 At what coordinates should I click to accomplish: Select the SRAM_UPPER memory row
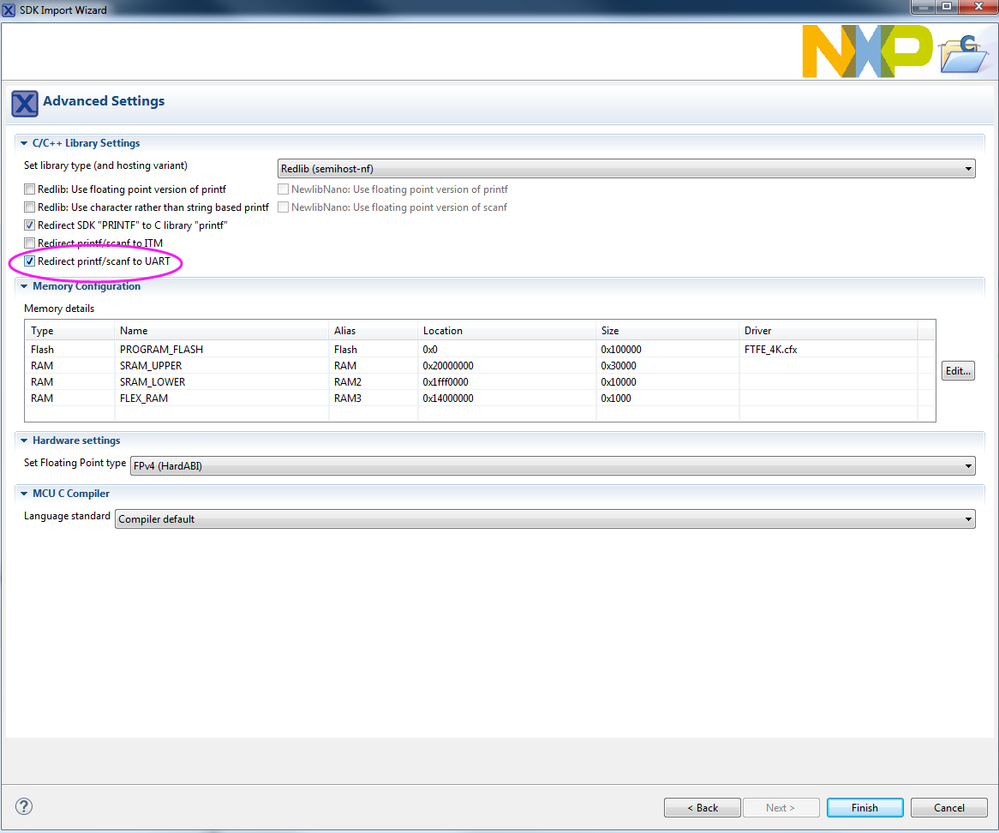pos(480,366)
